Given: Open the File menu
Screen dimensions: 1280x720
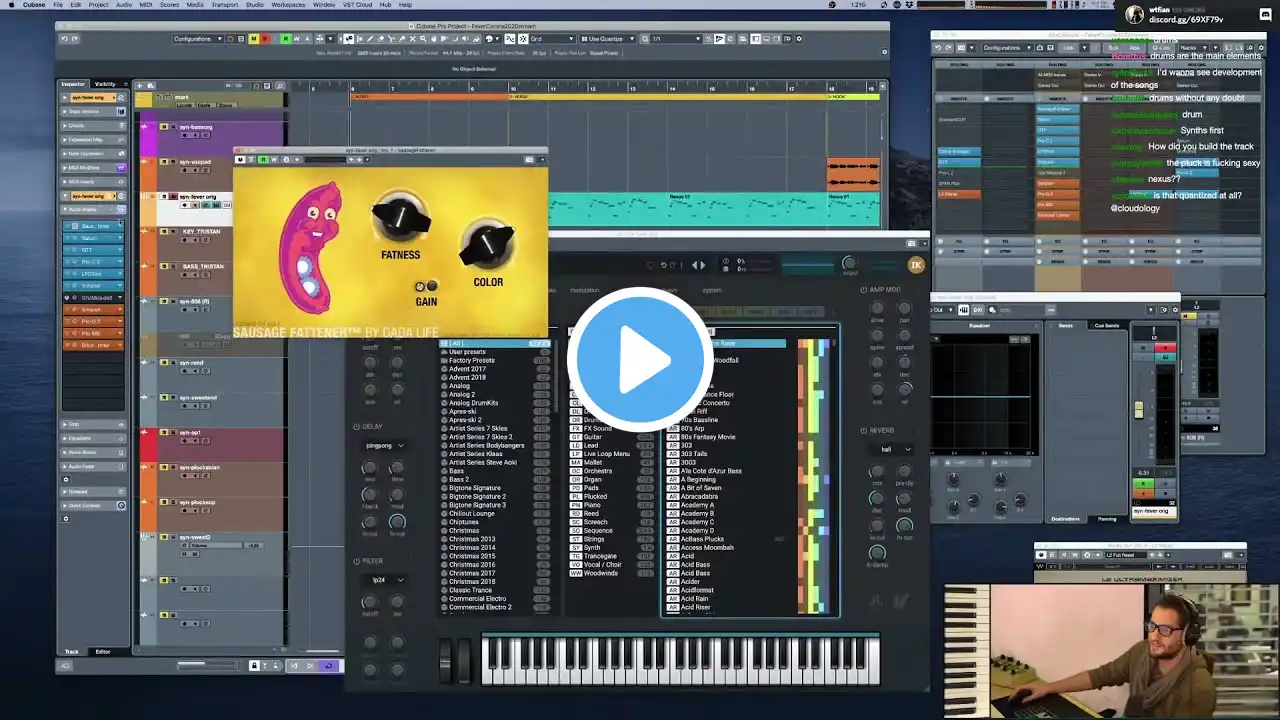Looking at the screenshot, I should point(58,5).
